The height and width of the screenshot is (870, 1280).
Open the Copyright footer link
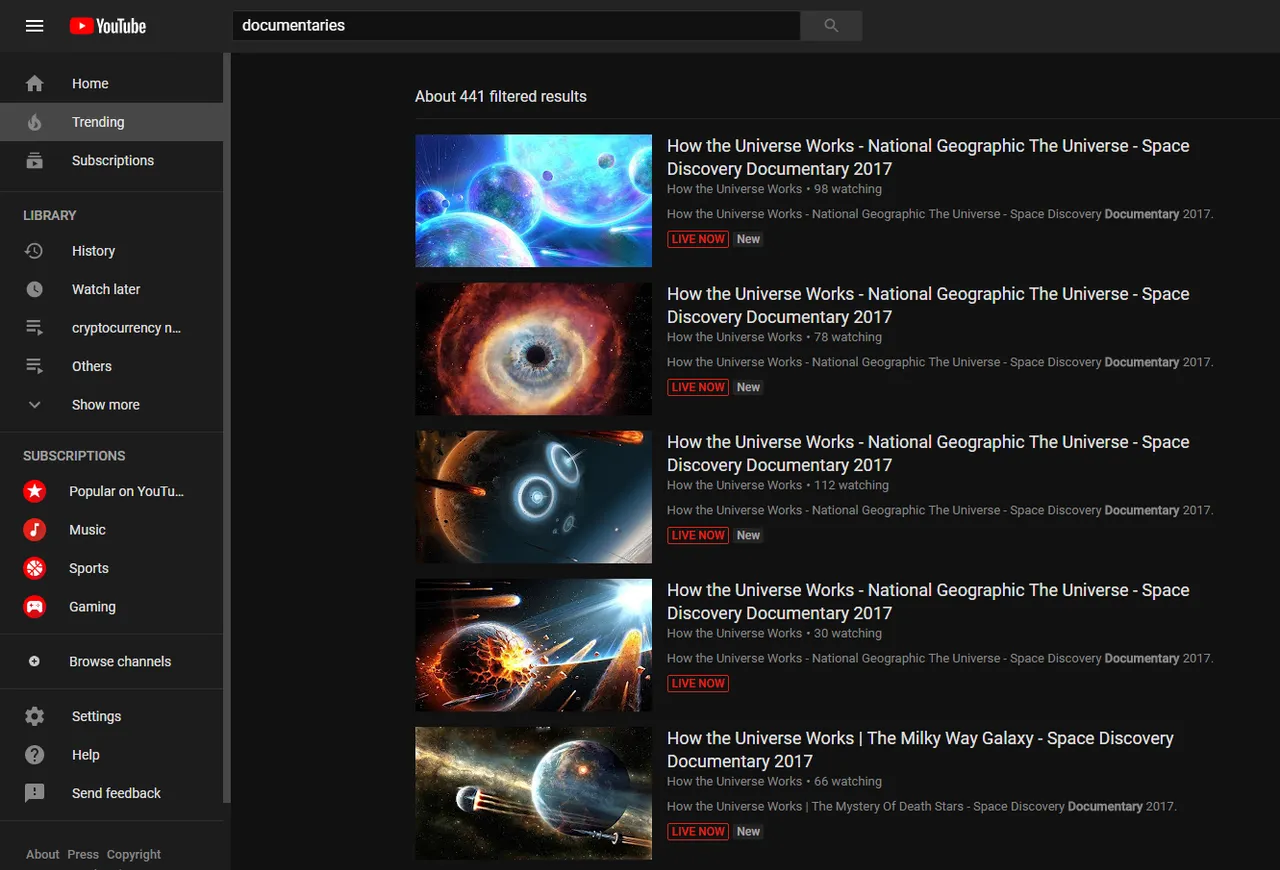pos(134,854)
